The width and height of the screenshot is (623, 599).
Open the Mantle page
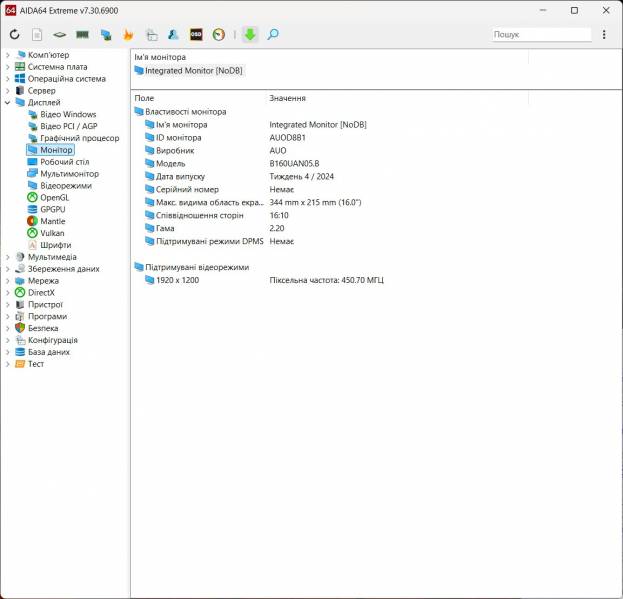click(46, 221)
